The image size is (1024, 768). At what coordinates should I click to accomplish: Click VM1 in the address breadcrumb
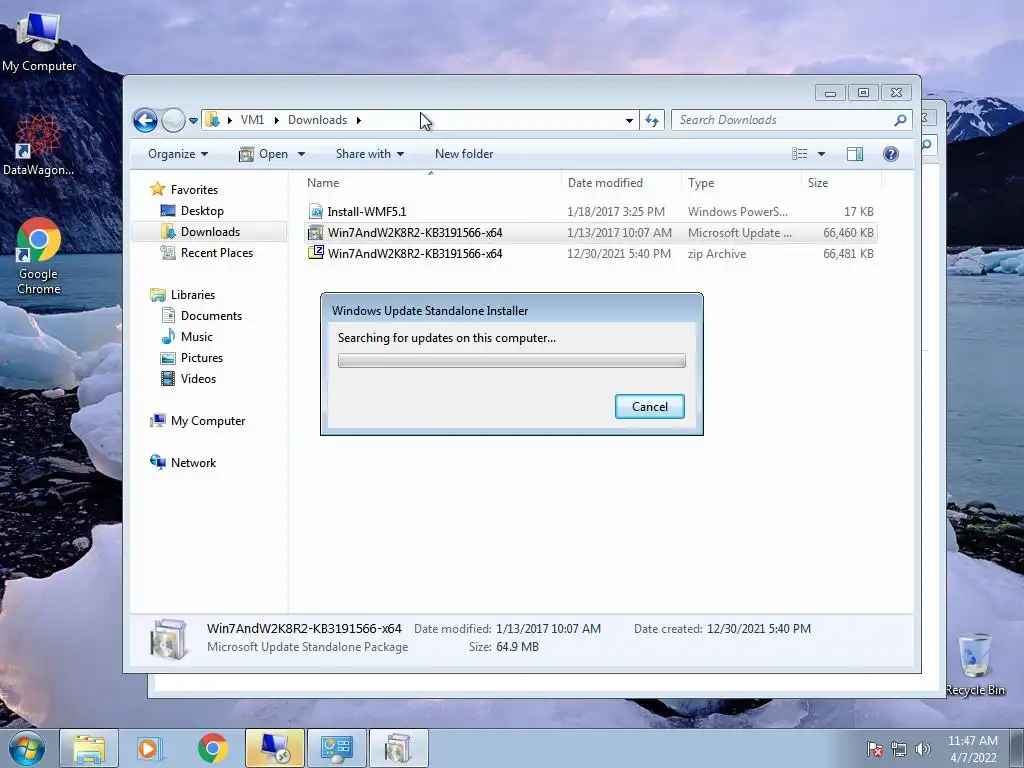[x=252, y=120]
